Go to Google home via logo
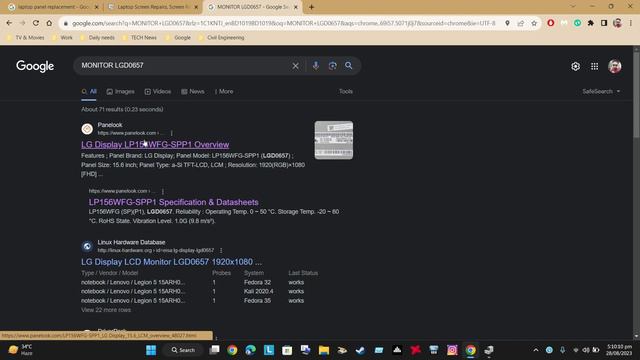This screenshot has height=360, width=640. tap(35, 66)
